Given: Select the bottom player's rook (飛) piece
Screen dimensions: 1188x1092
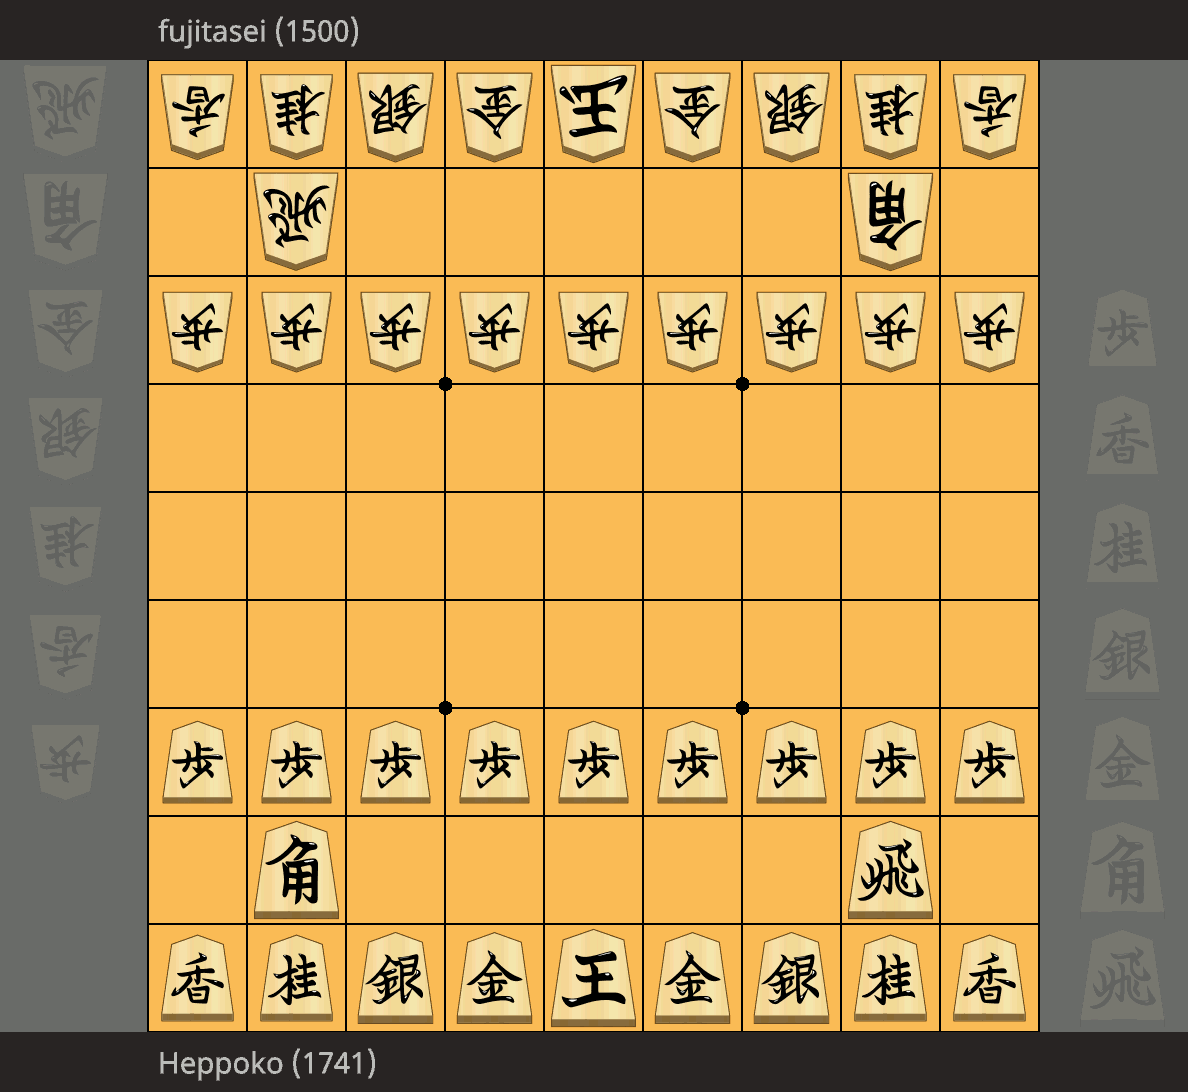Looking at the screenshot, I should [890, 870].
